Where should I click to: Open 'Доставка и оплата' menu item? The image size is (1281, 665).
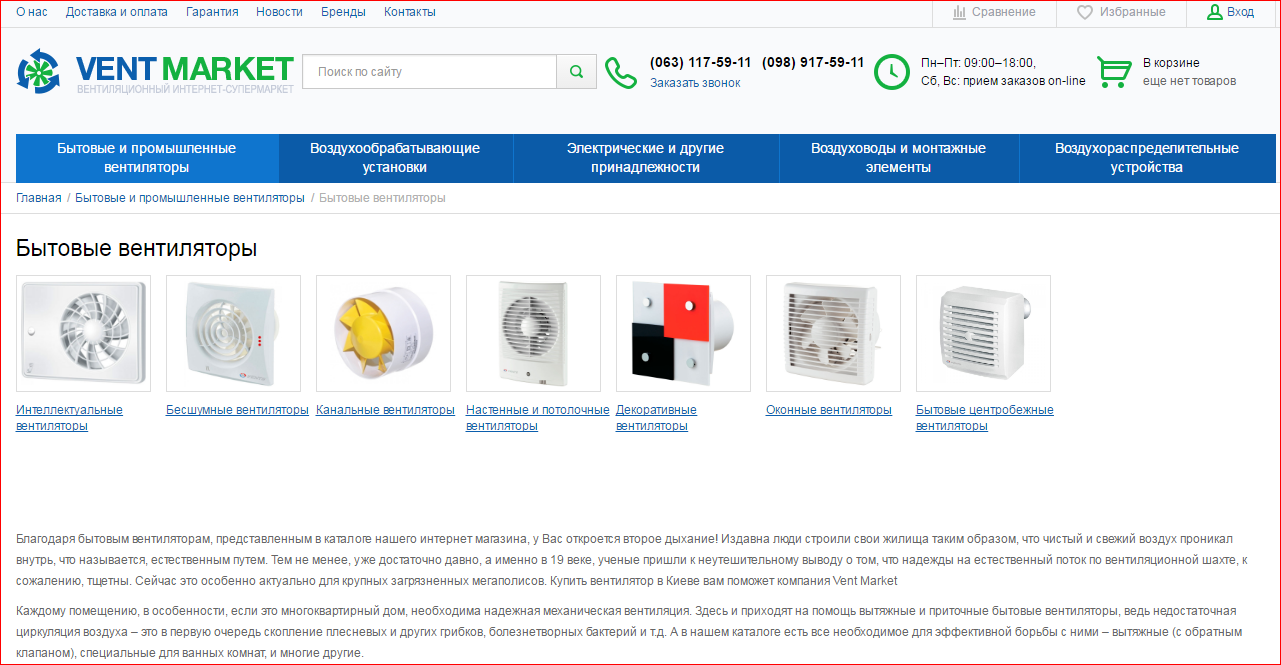tap(117, 12)
